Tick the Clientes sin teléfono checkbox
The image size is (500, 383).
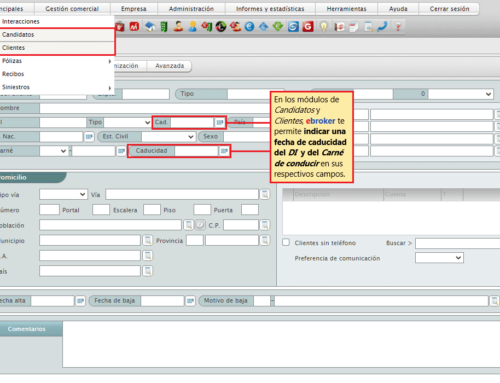(286, 242)
